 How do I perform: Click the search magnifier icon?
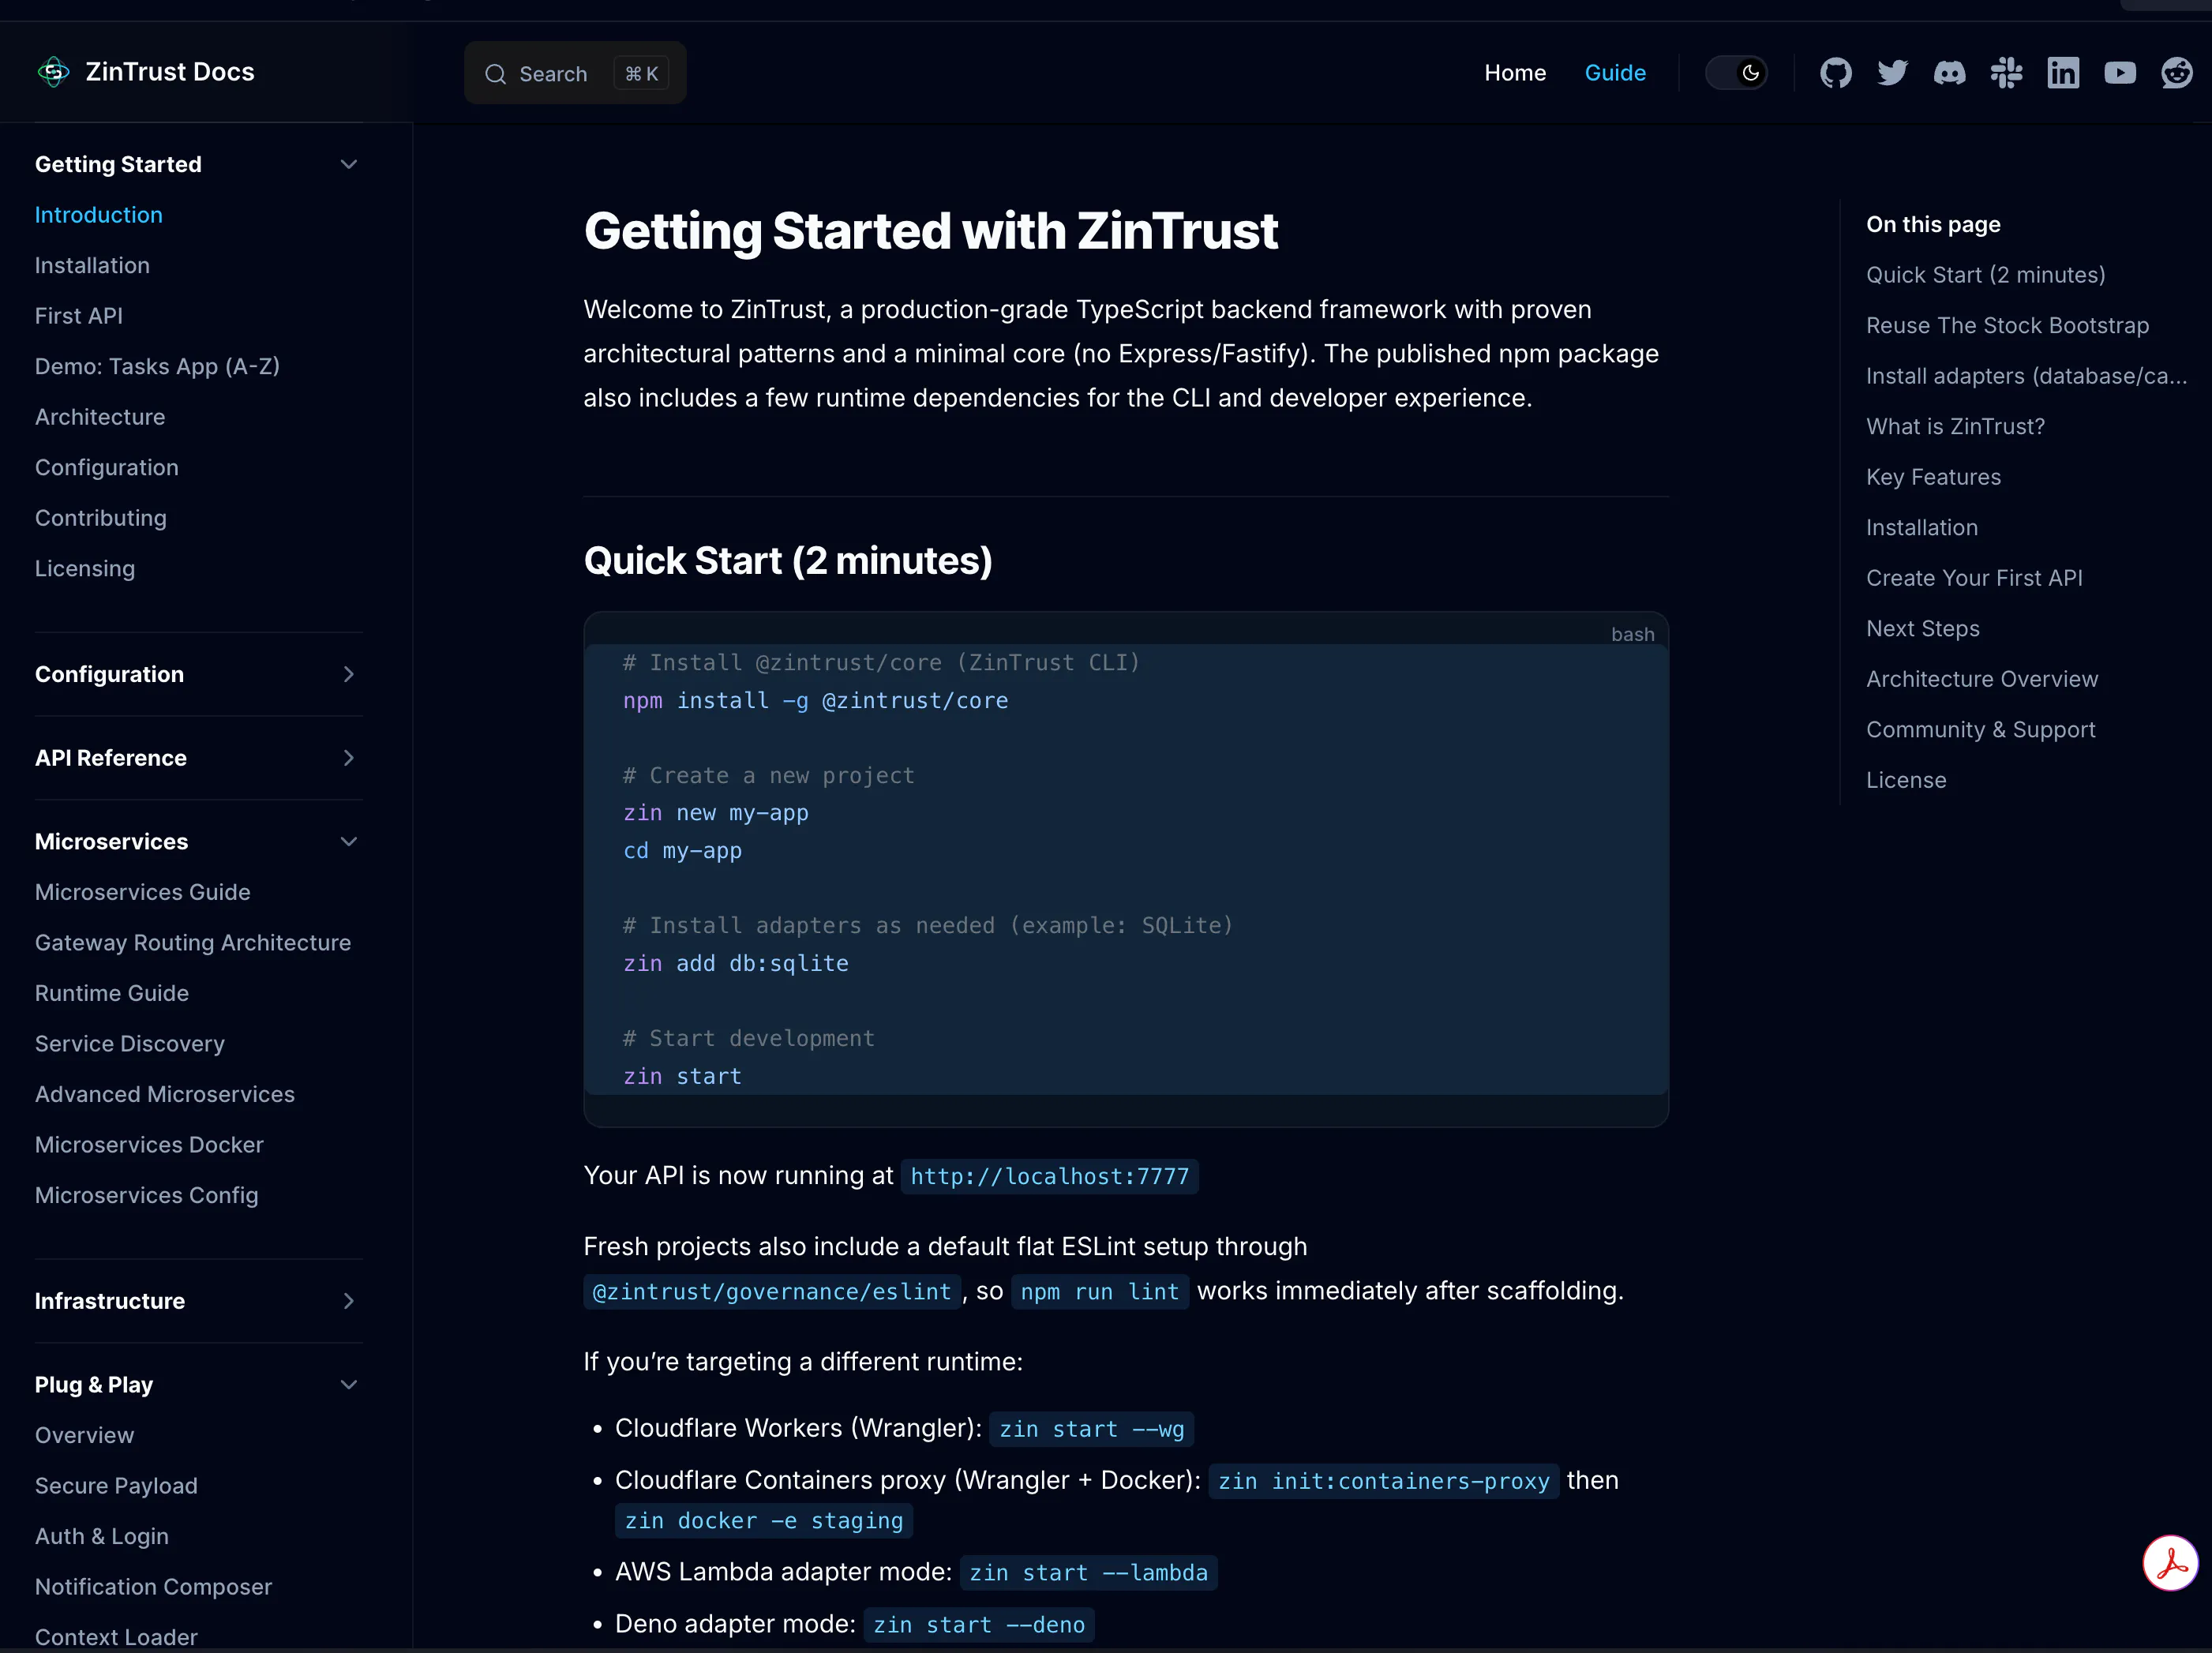pos(495,74)
